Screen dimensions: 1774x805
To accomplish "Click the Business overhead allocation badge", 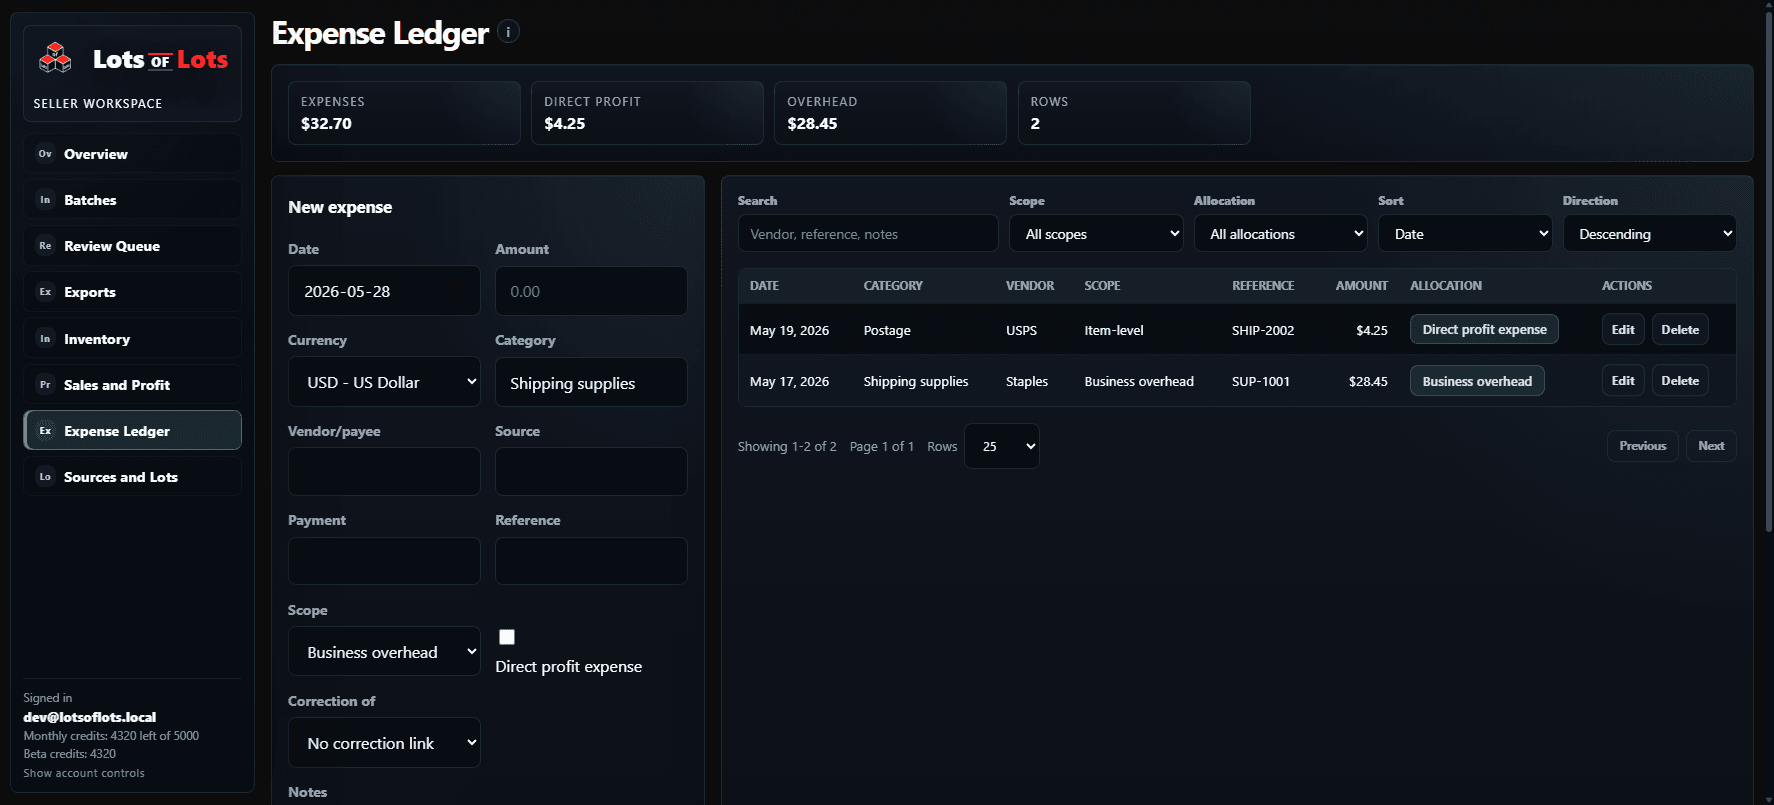I will click(1477, 380).
